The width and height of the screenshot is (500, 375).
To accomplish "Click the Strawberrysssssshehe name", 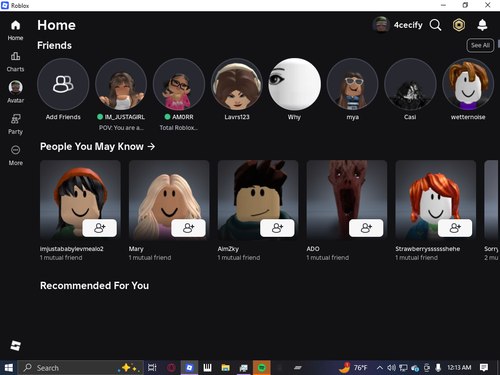I will coord(428,249).
